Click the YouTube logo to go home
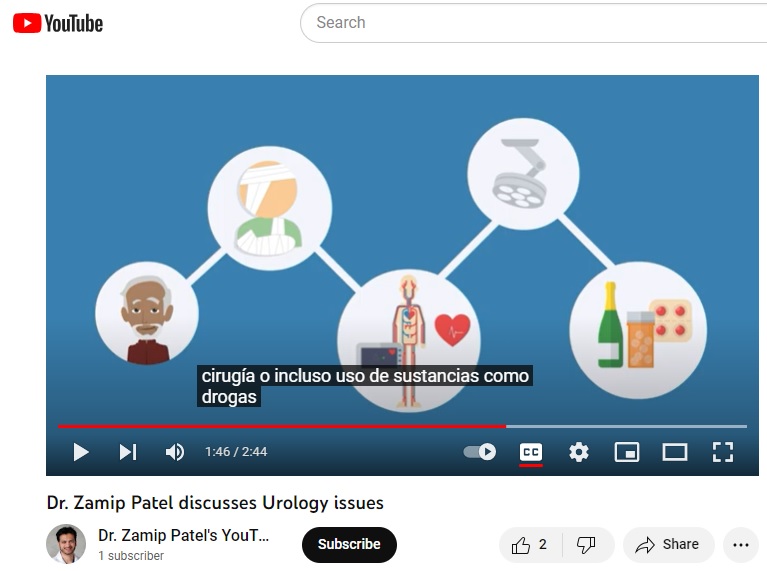Viewport: 767px width, 571px height. pos(58,23)
